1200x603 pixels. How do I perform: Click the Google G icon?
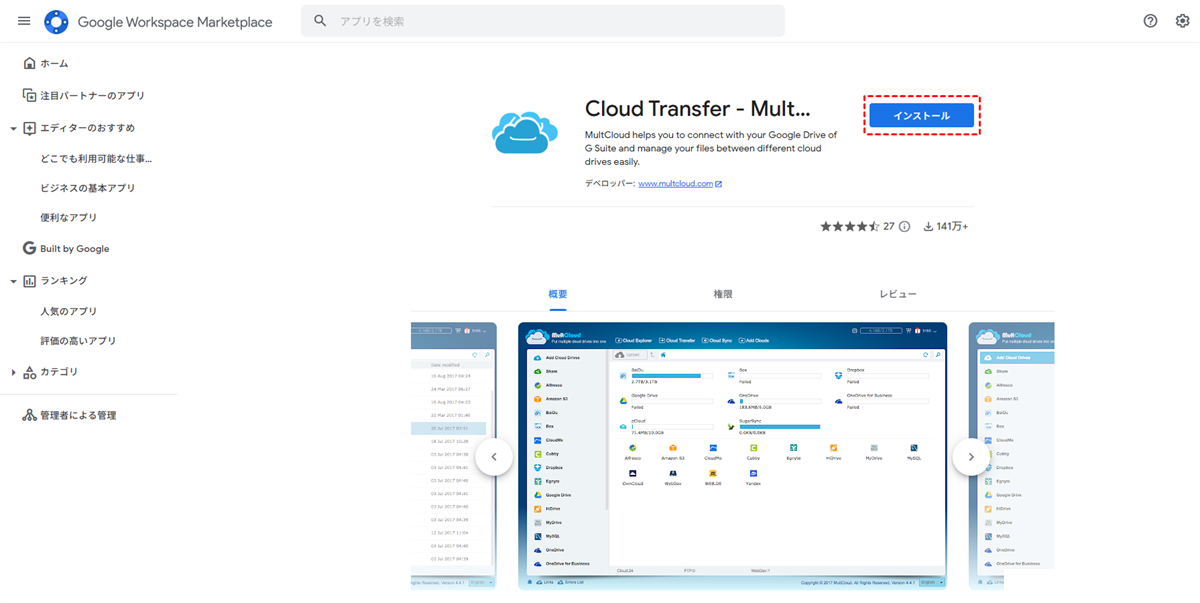coord(29,248)
